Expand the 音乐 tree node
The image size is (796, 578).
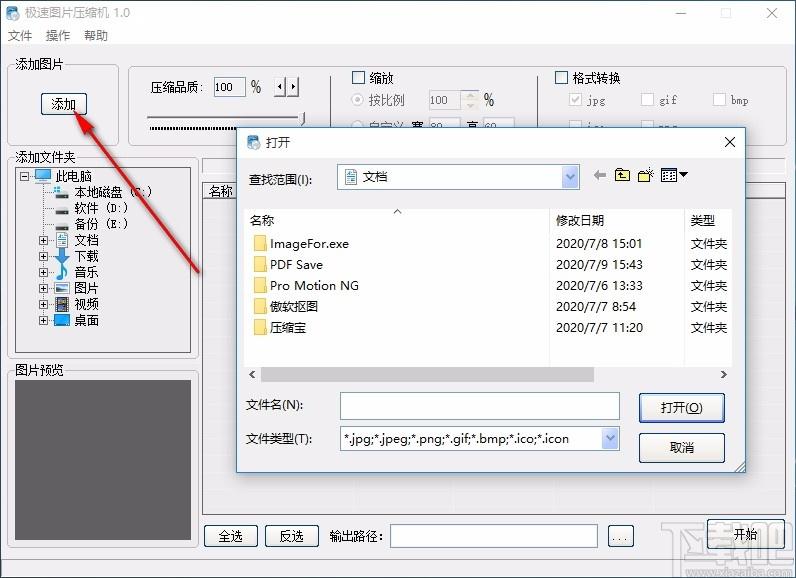tap(44, 273)
